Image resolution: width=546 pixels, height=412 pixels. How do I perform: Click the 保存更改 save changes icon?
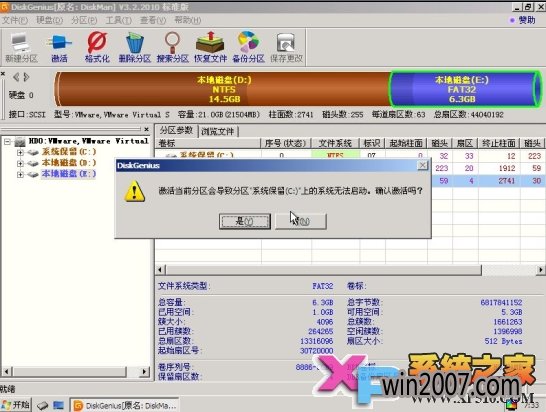(x=286, y=48)
